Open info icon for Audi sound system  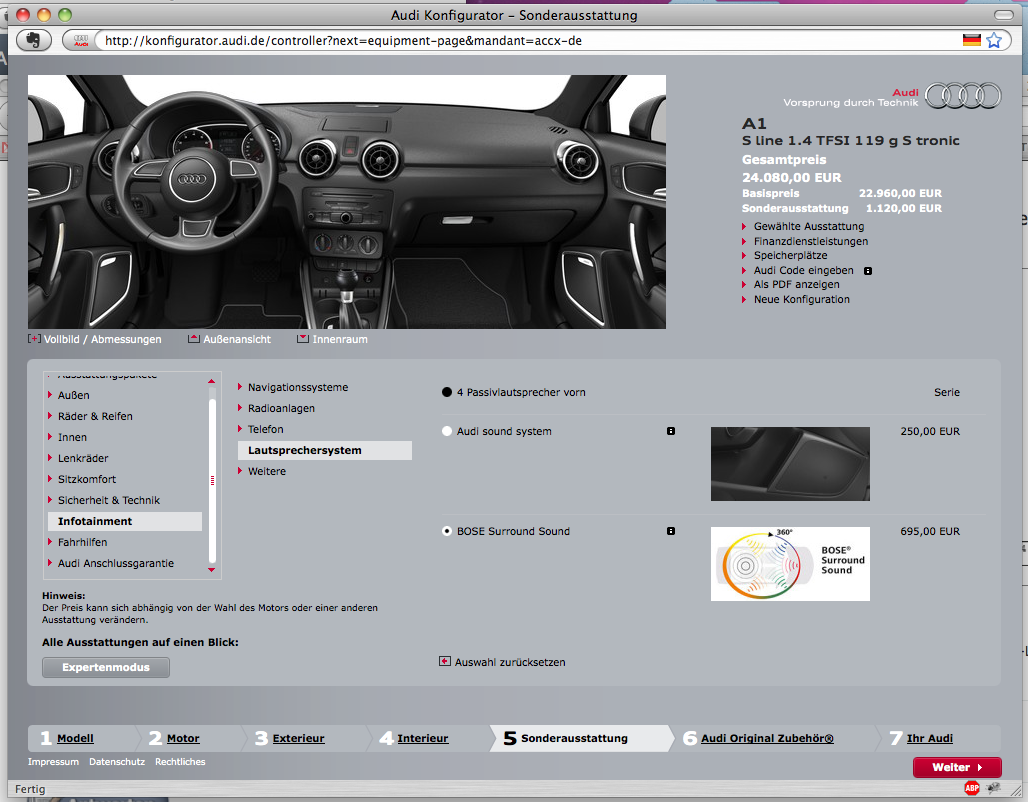tap(671, 431)
